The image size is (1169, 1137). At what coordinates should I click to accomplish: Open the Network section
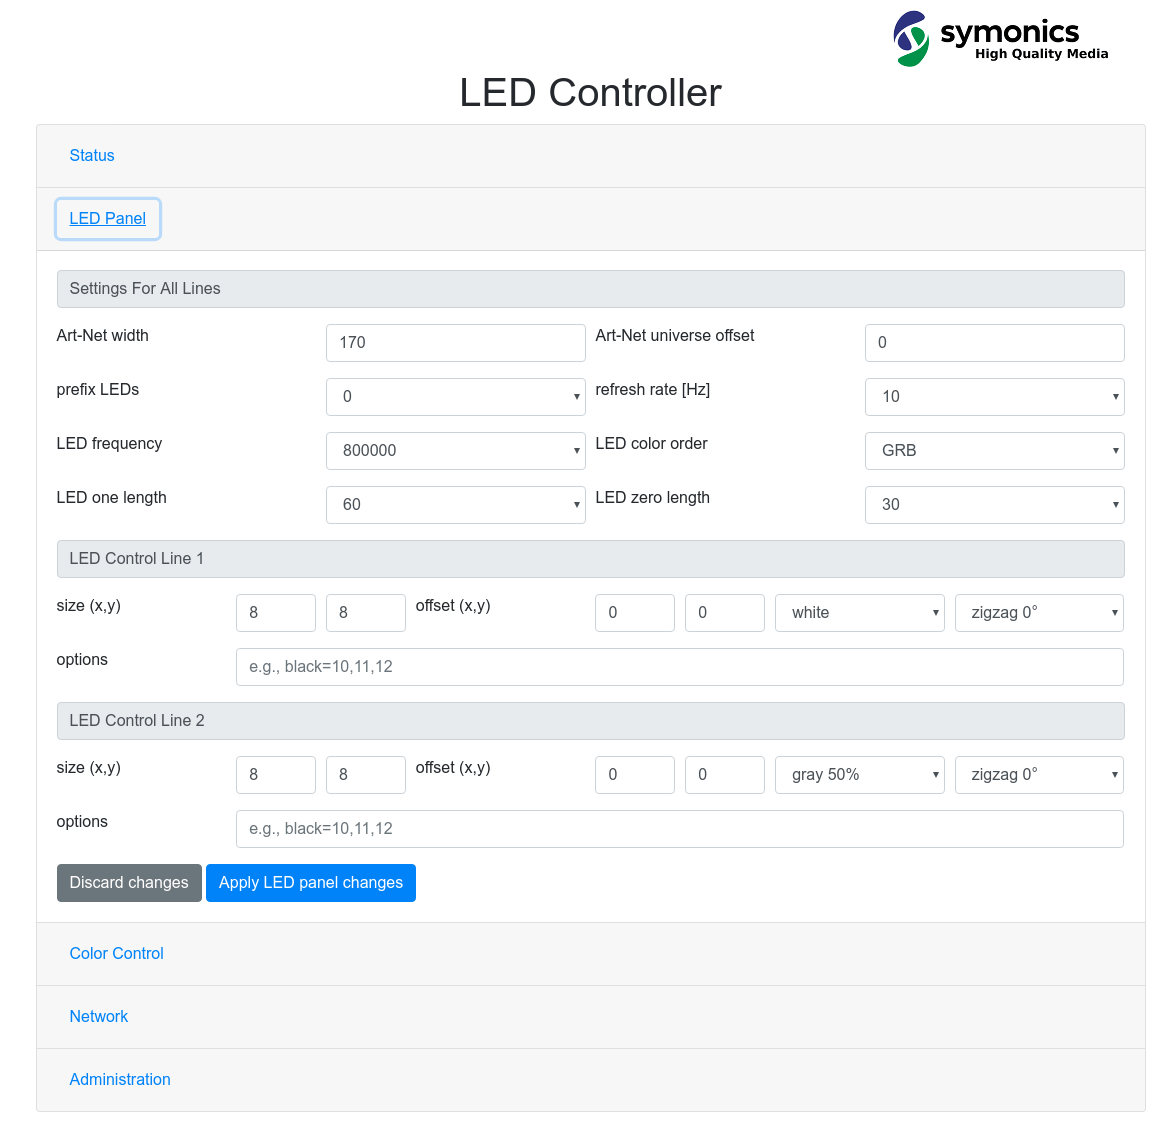(x=98, y=1016)
